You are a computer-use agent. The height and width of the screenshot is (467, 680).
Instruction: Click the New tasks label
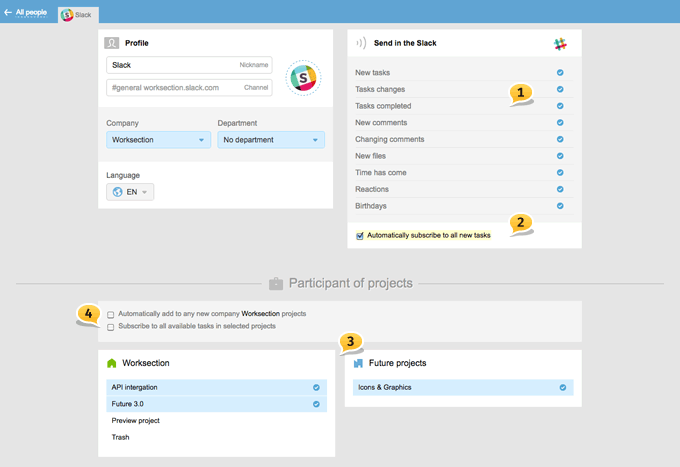(373, 72)
